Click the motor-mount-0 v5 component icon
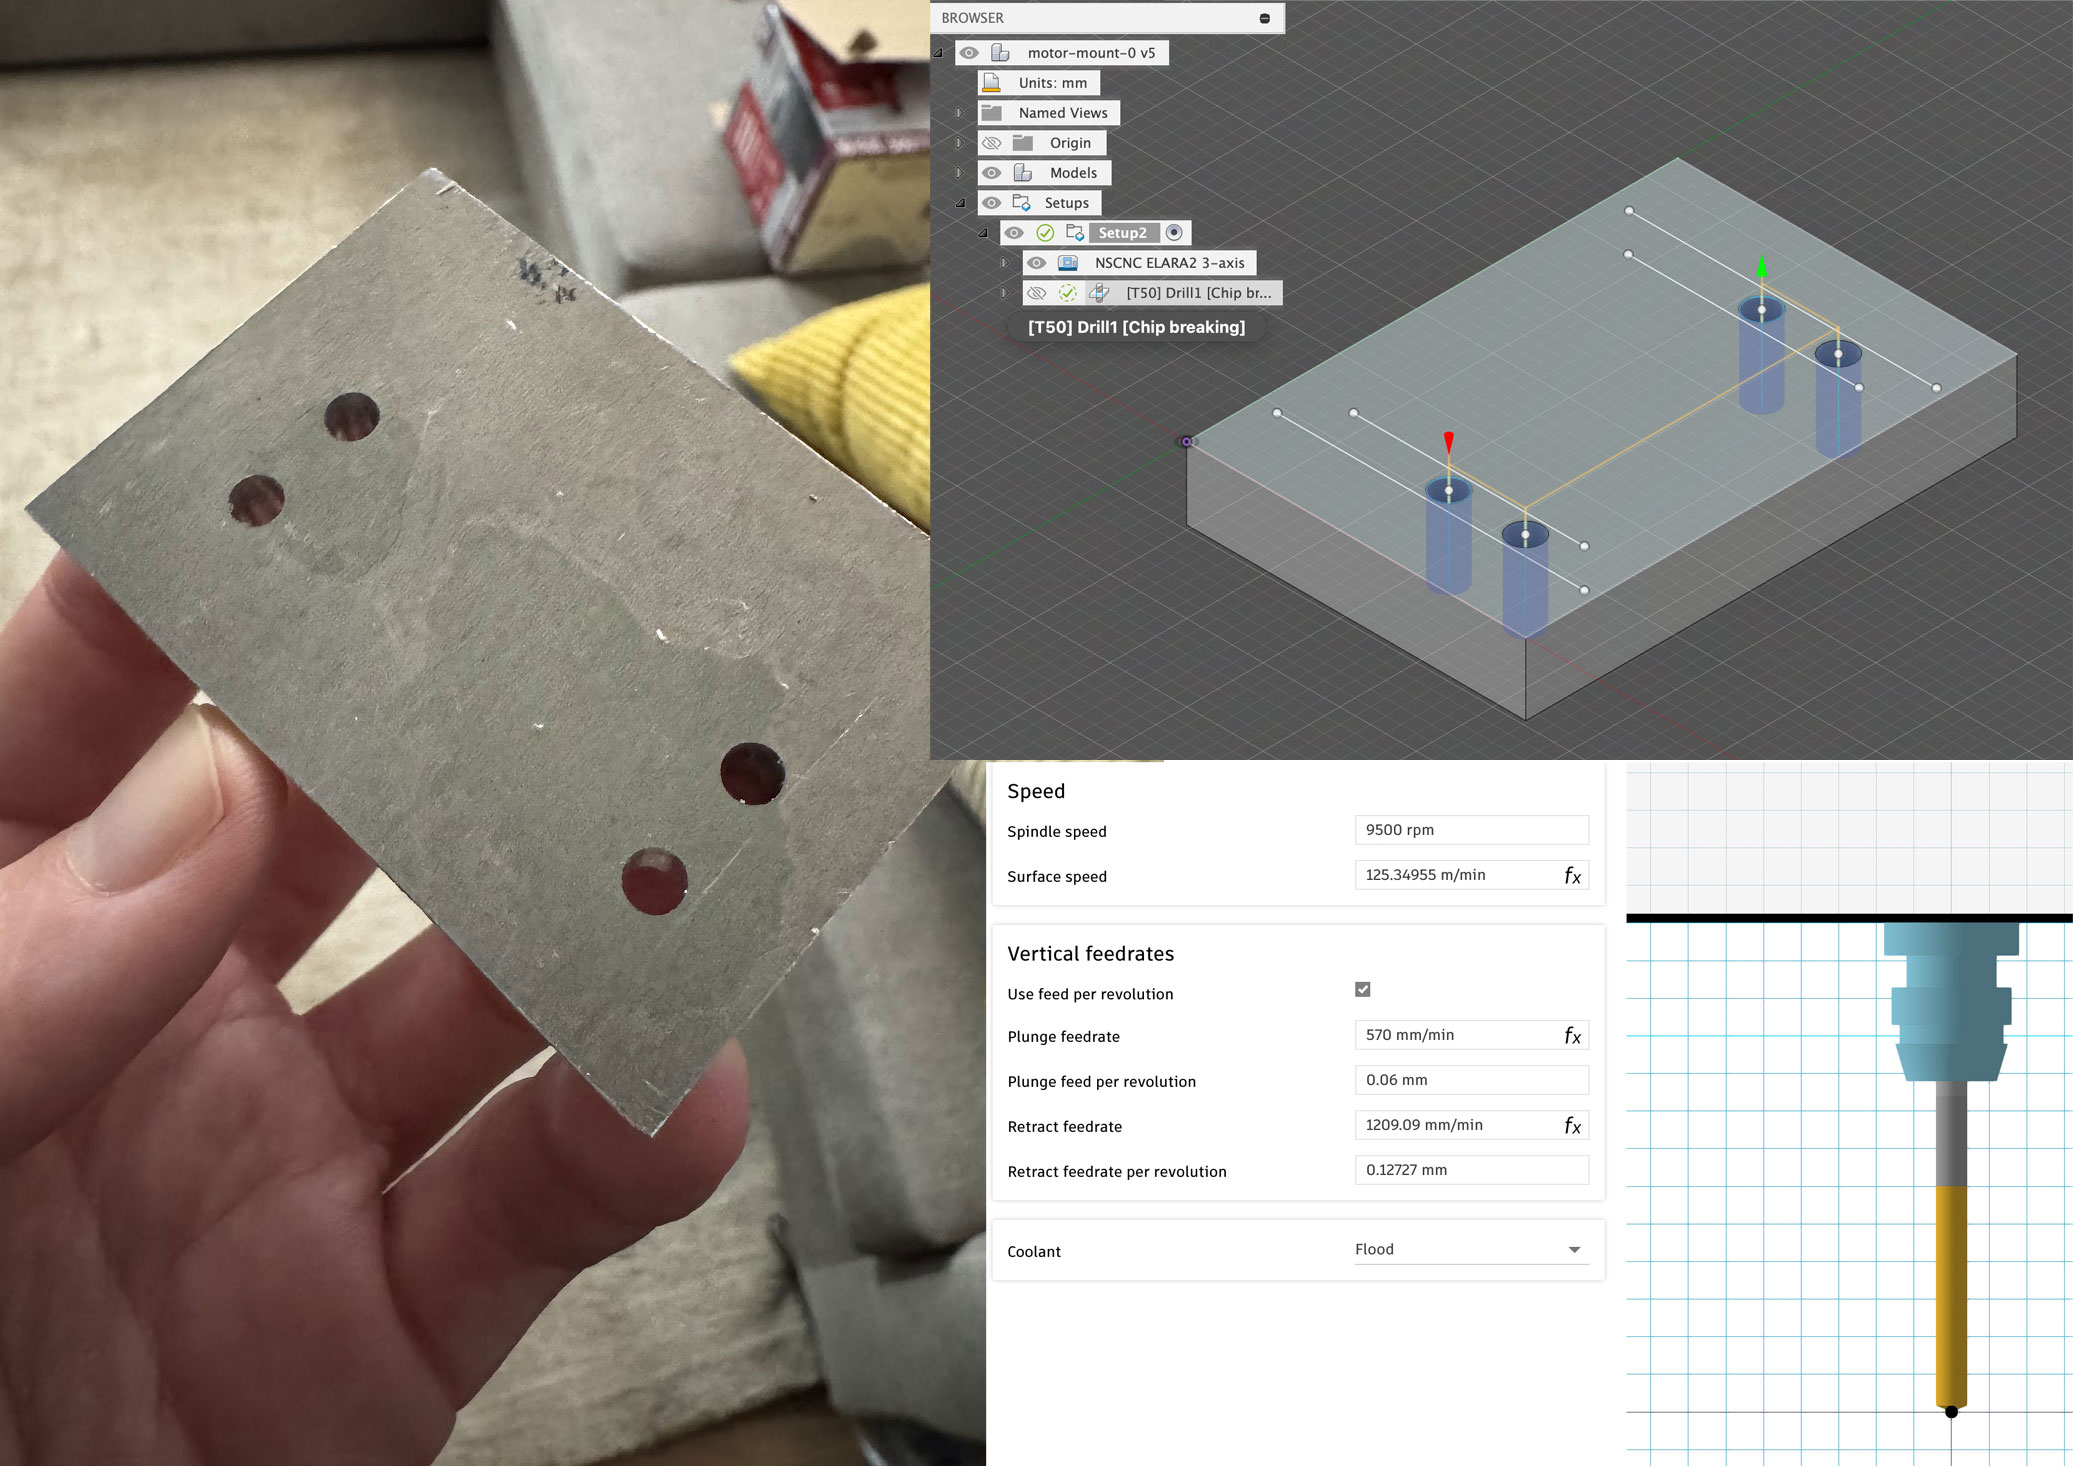The image size is (2073, 1467). [999, 53]
